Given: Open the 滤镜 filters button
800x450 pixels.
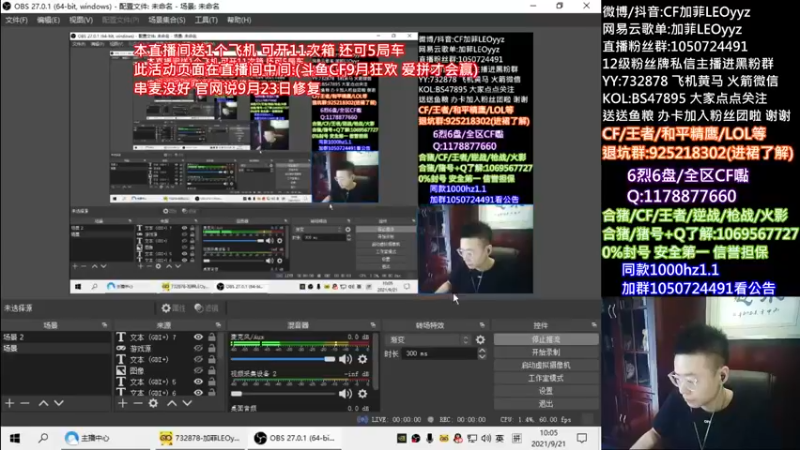Looking at the screenshot, I should pyautogui.click(x=206, y=308).
